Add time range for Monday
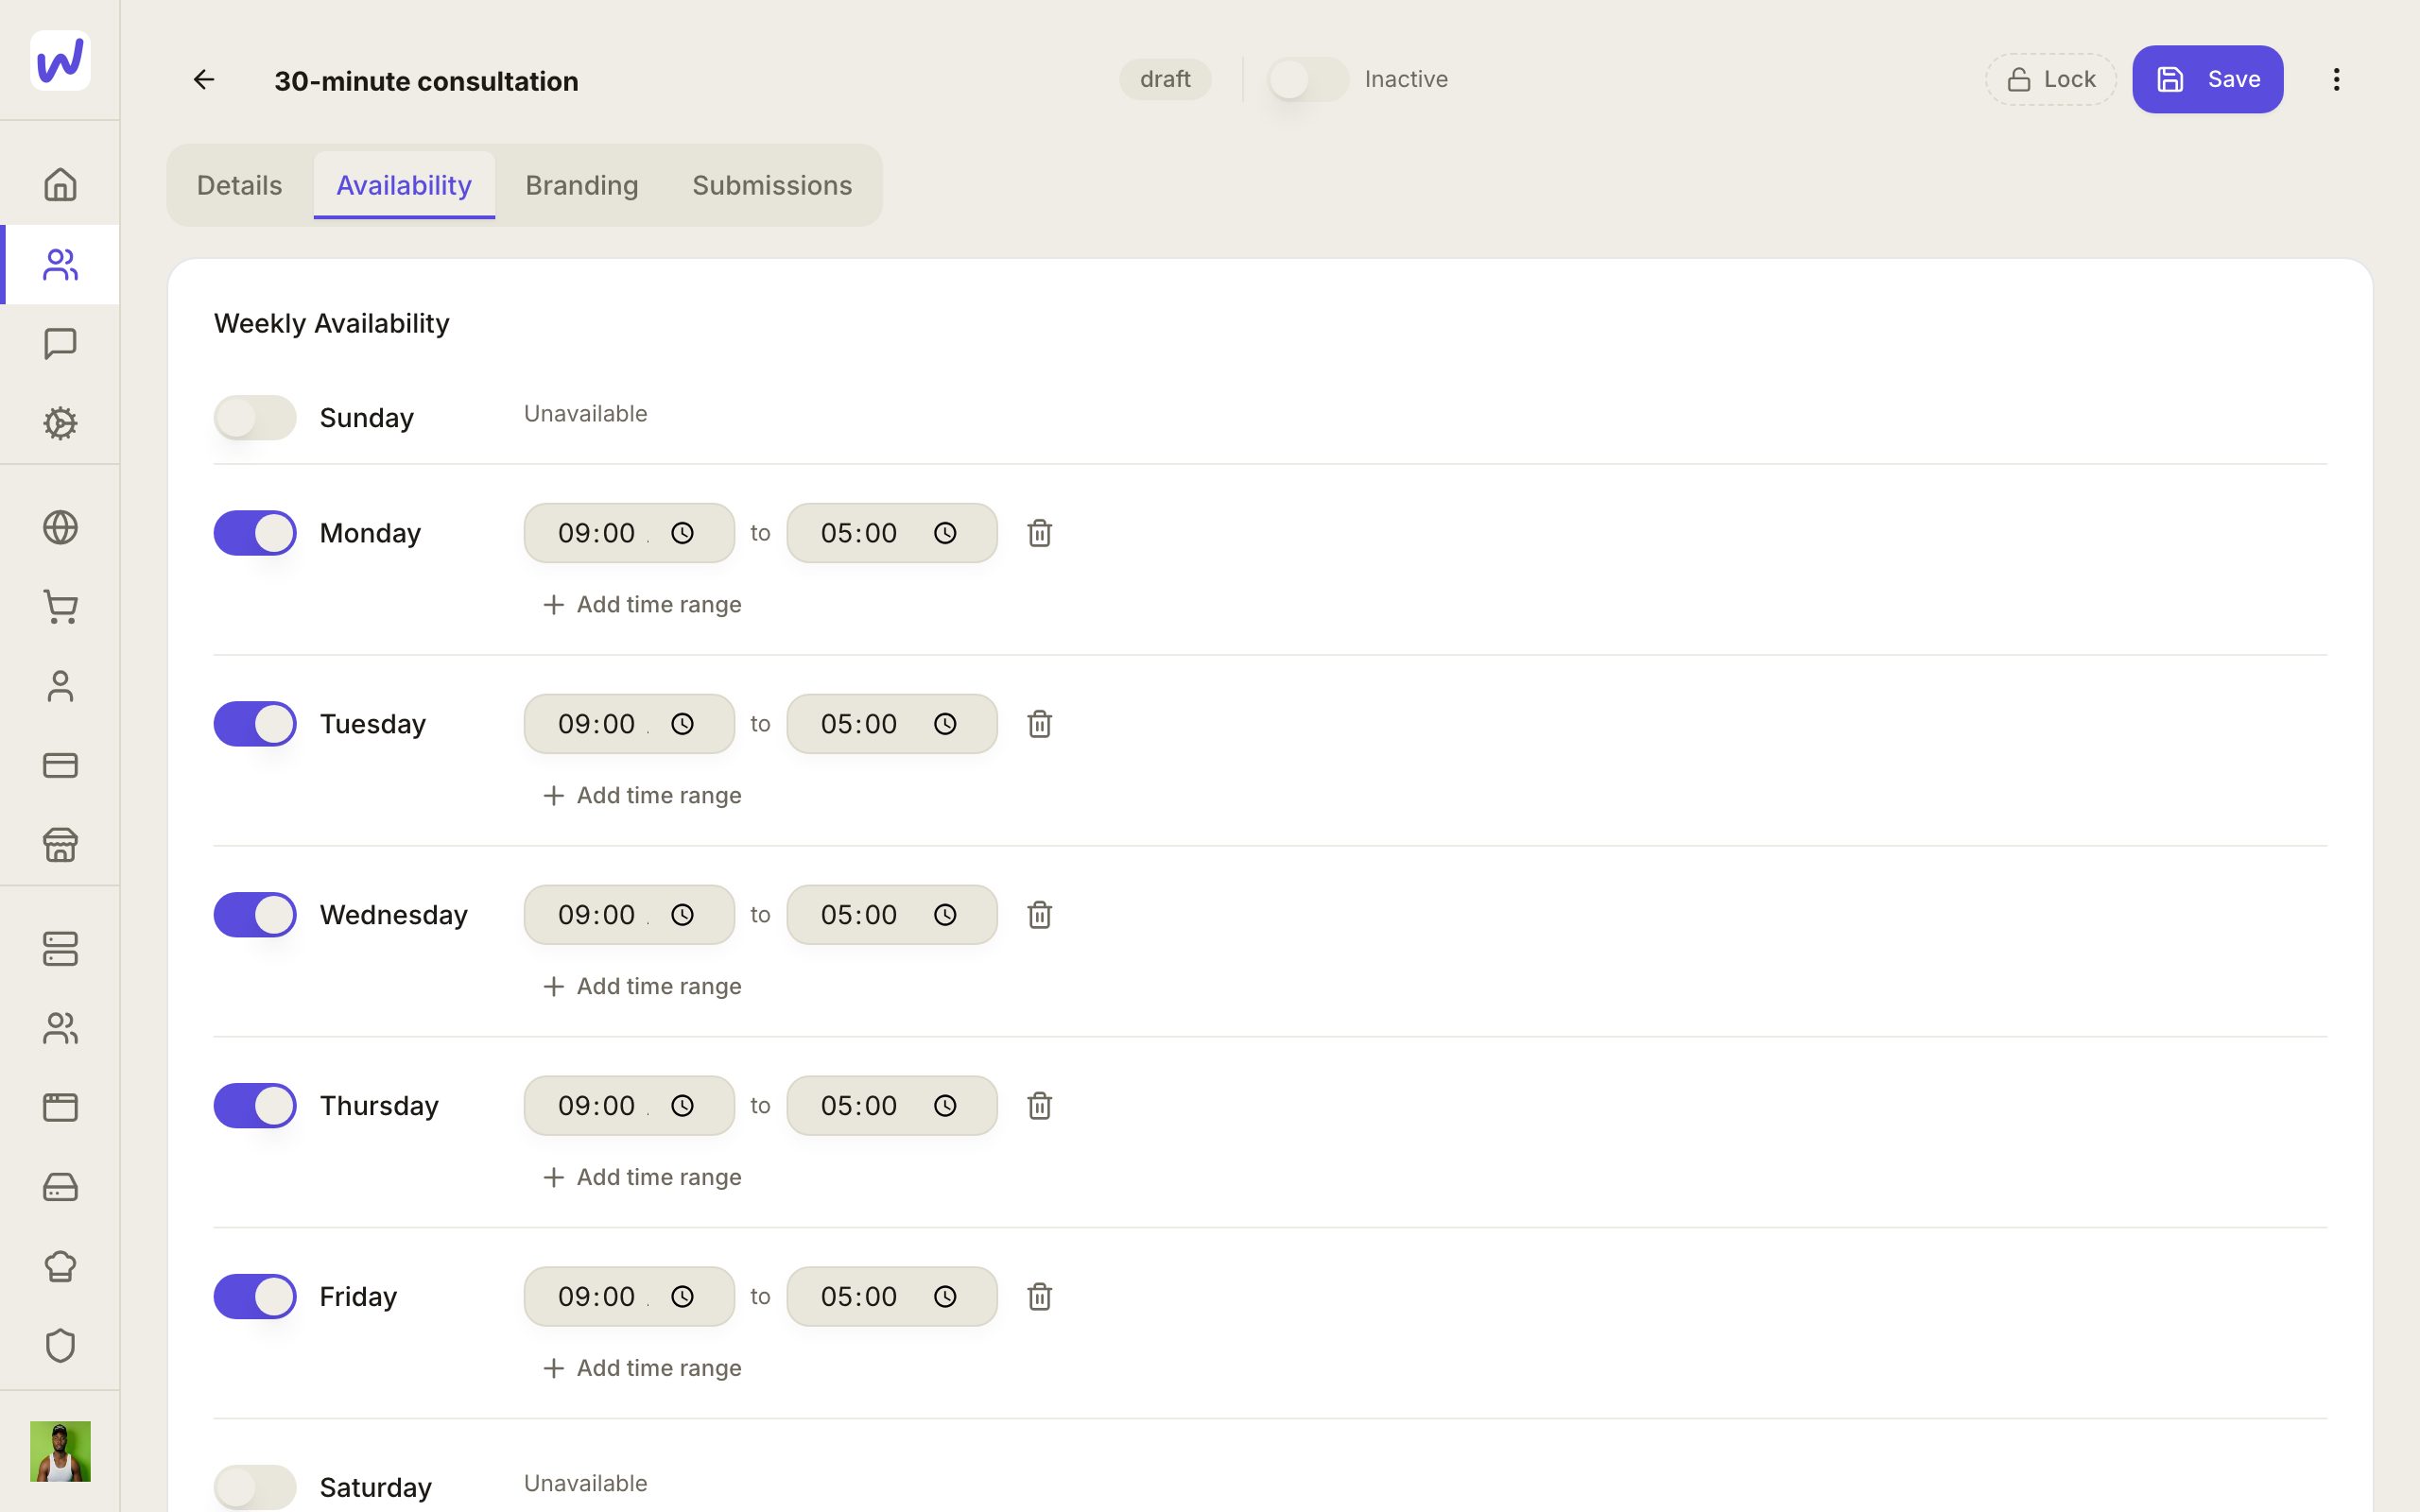Image resolution: width=2420 pixels, height=1512 pixels. [642, 605]
